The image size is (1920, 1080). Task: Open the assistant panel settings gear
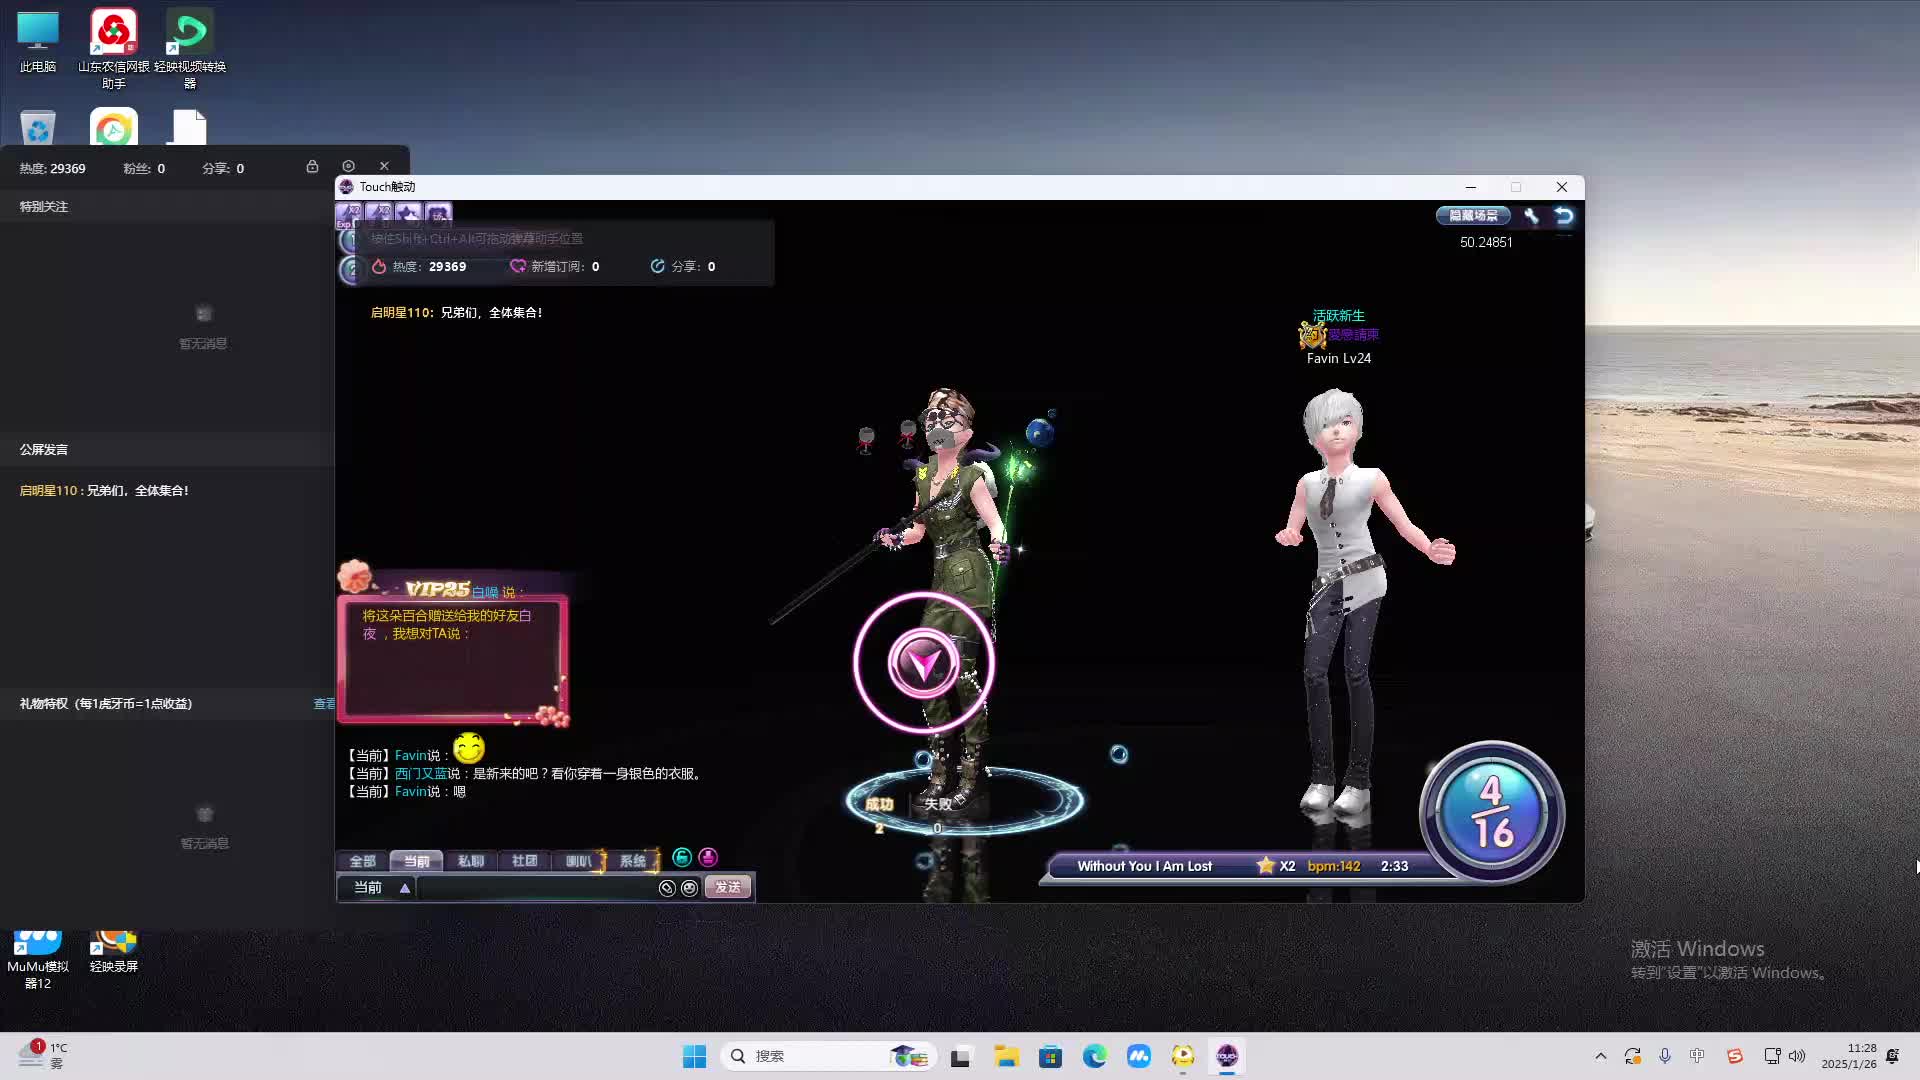(348, 166)
